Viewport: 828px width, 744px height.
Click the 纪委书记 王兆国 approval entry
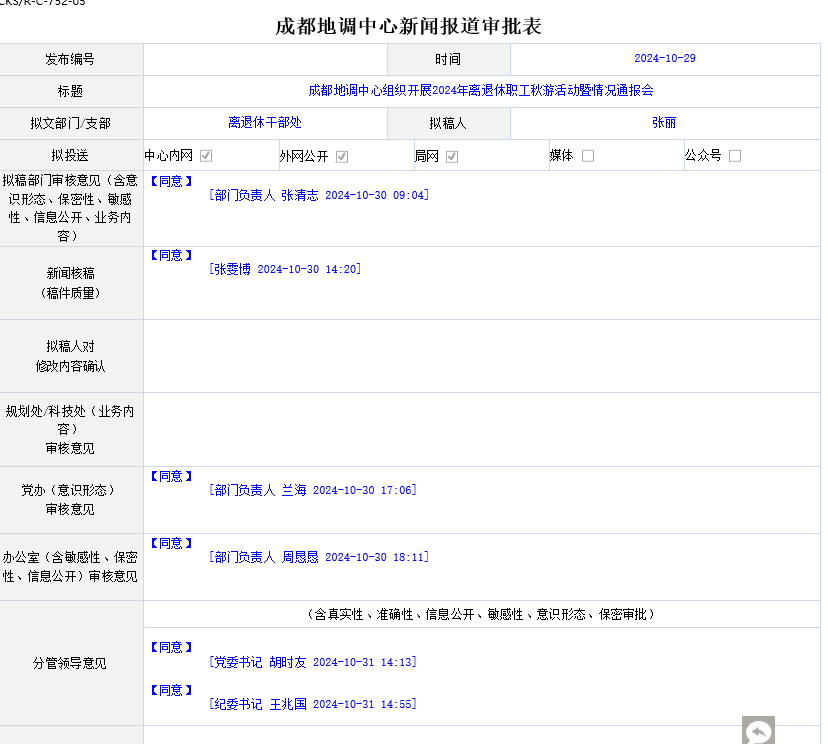(313, 704)
